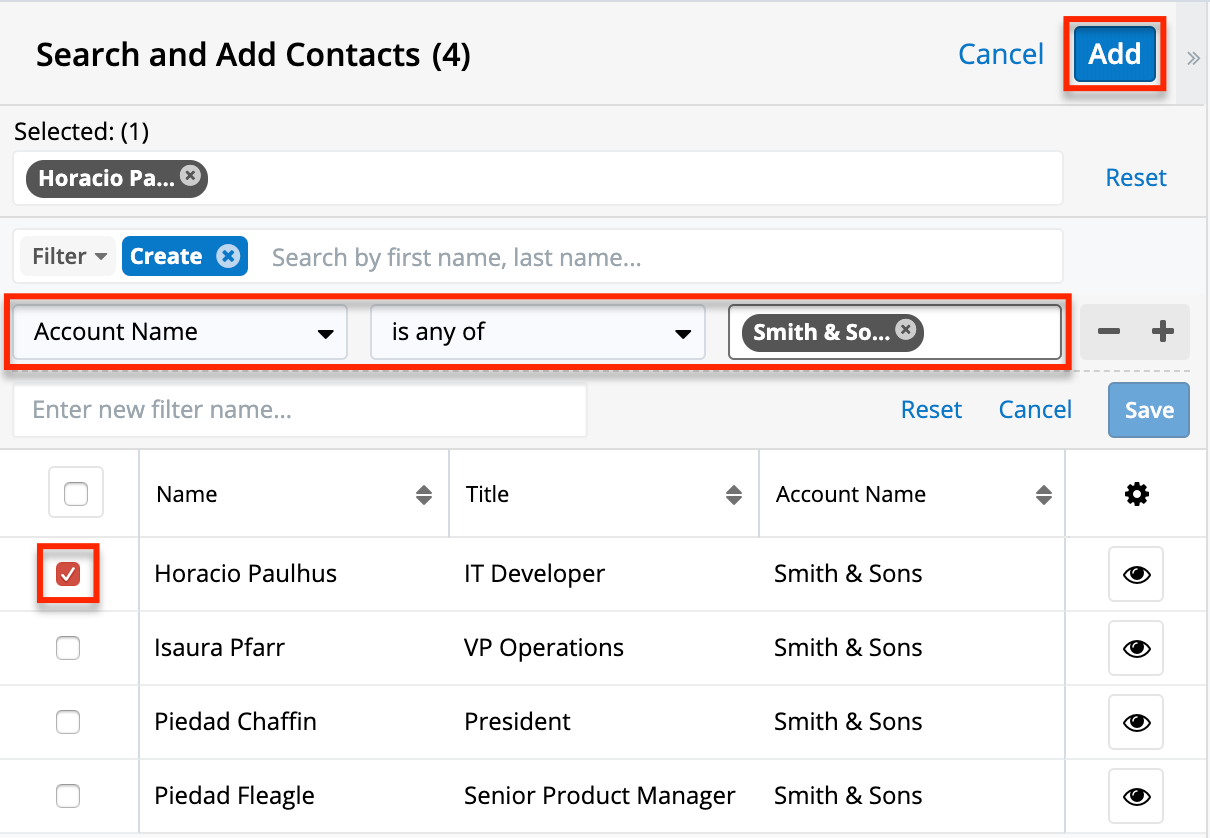Remove the Create filter tag
Screen dimensions: 1210x838
click(228, 256)
